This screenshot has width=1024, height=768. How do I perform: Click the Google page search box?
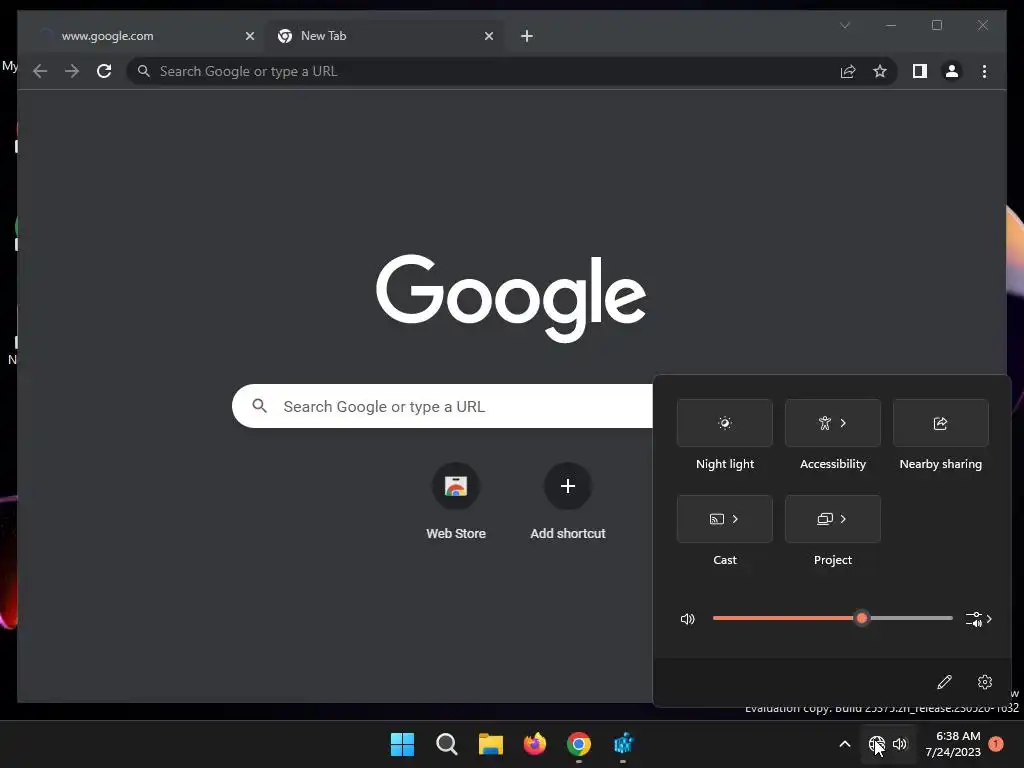442,406
